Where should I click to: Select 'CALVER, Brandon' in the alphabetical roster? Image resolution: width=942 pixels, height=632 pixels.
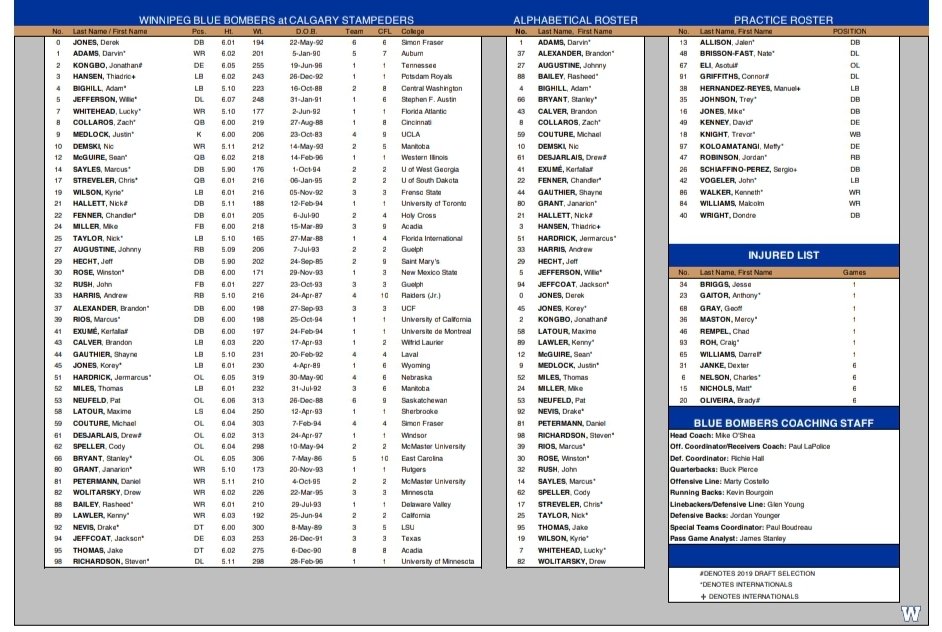[x=567, y=111]
